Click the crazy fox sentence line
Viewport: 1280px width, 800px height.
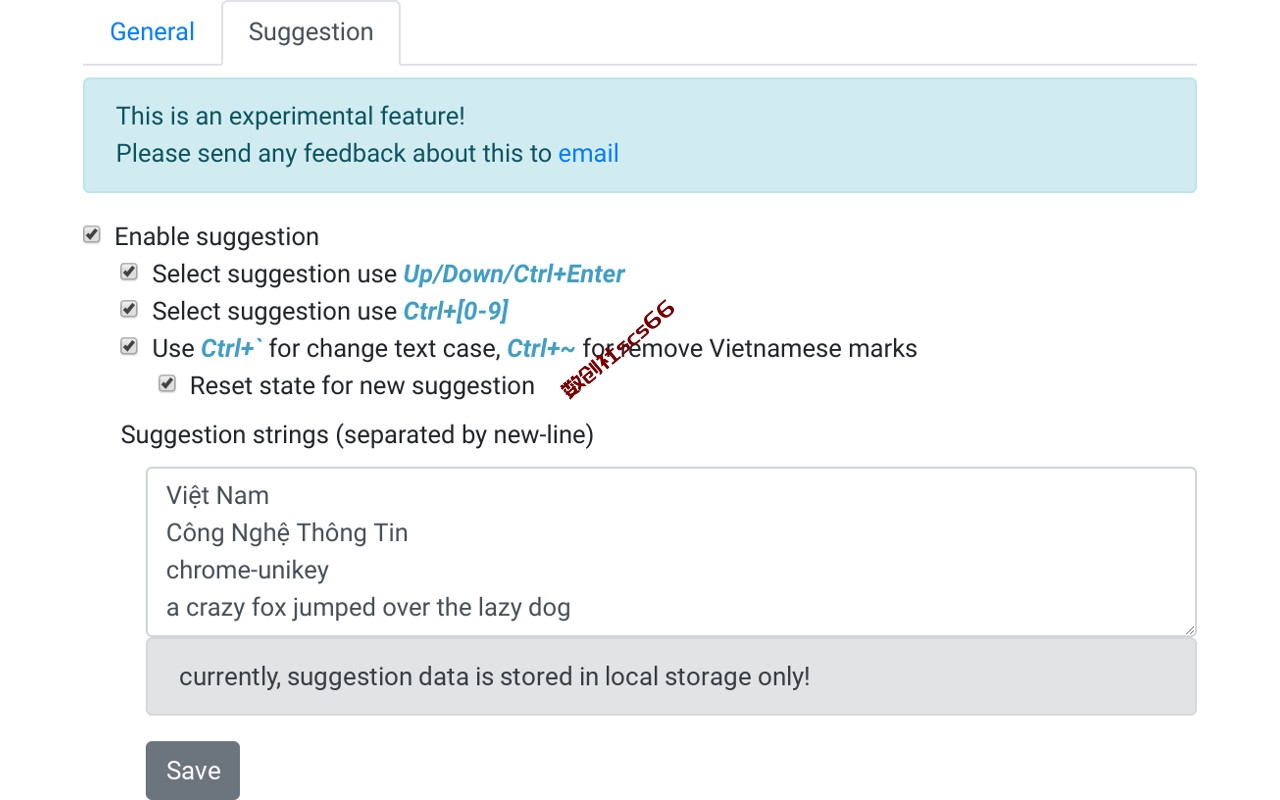pos(368,608)
